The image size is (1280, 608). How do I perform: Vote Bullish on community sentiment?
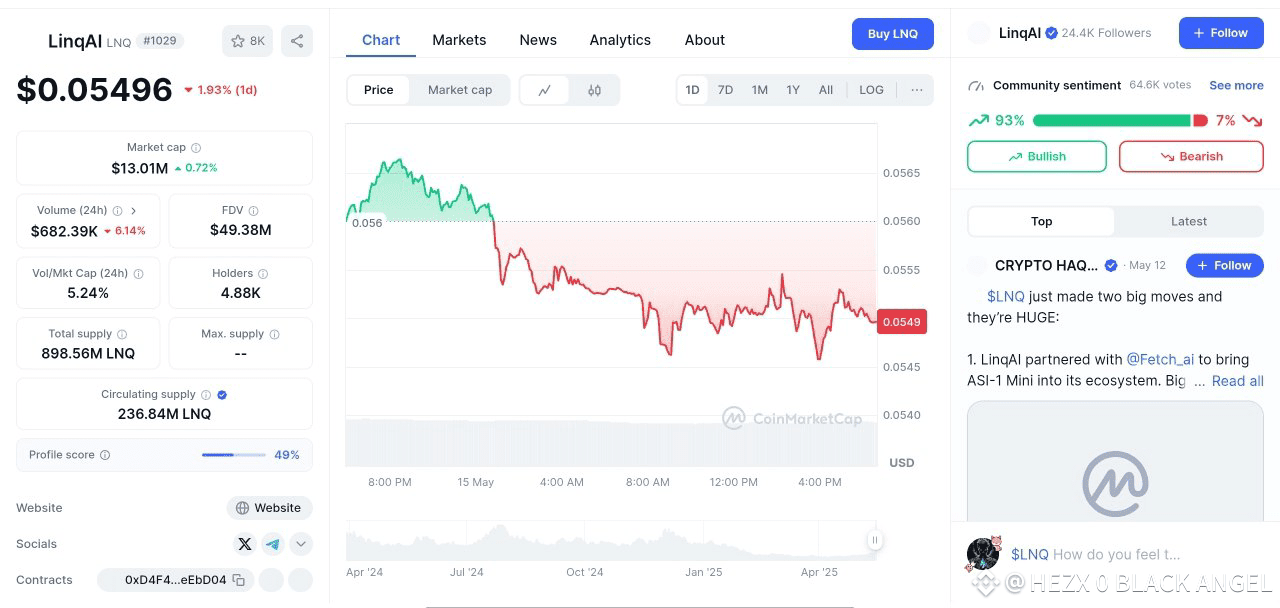tap(1037, 157)
